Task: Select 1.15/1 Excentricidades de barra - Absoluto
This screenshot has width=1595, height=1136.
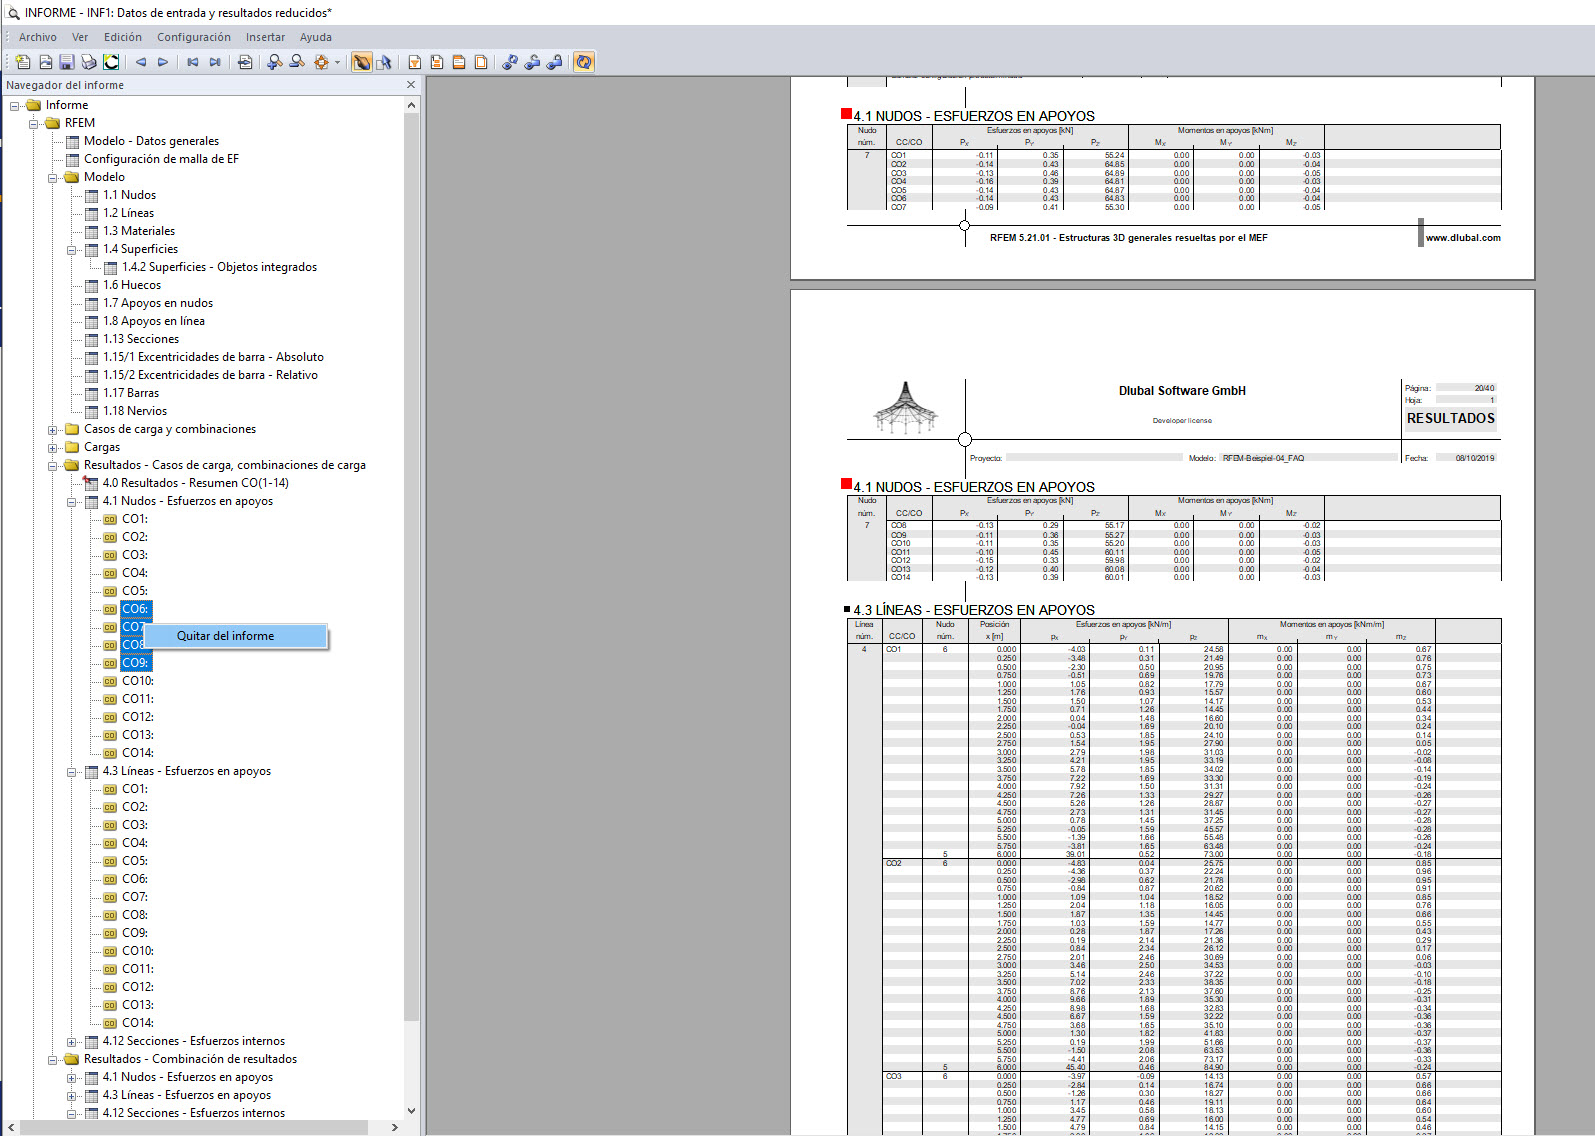Action: point(213,357)
